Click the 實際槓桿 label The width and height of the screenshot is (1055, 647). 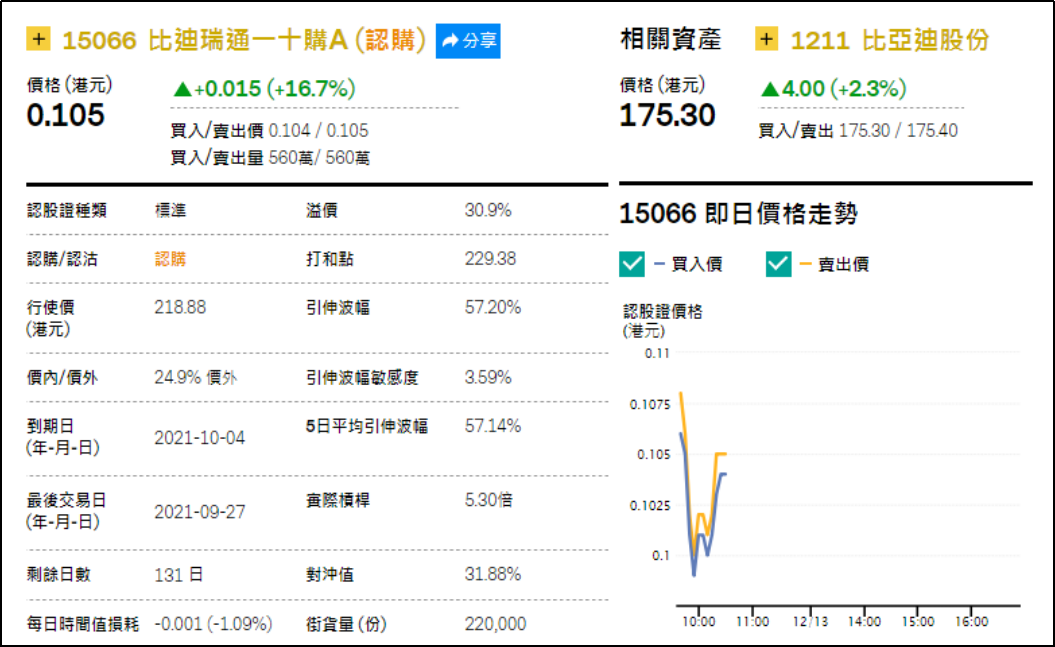tap(338, 500)
